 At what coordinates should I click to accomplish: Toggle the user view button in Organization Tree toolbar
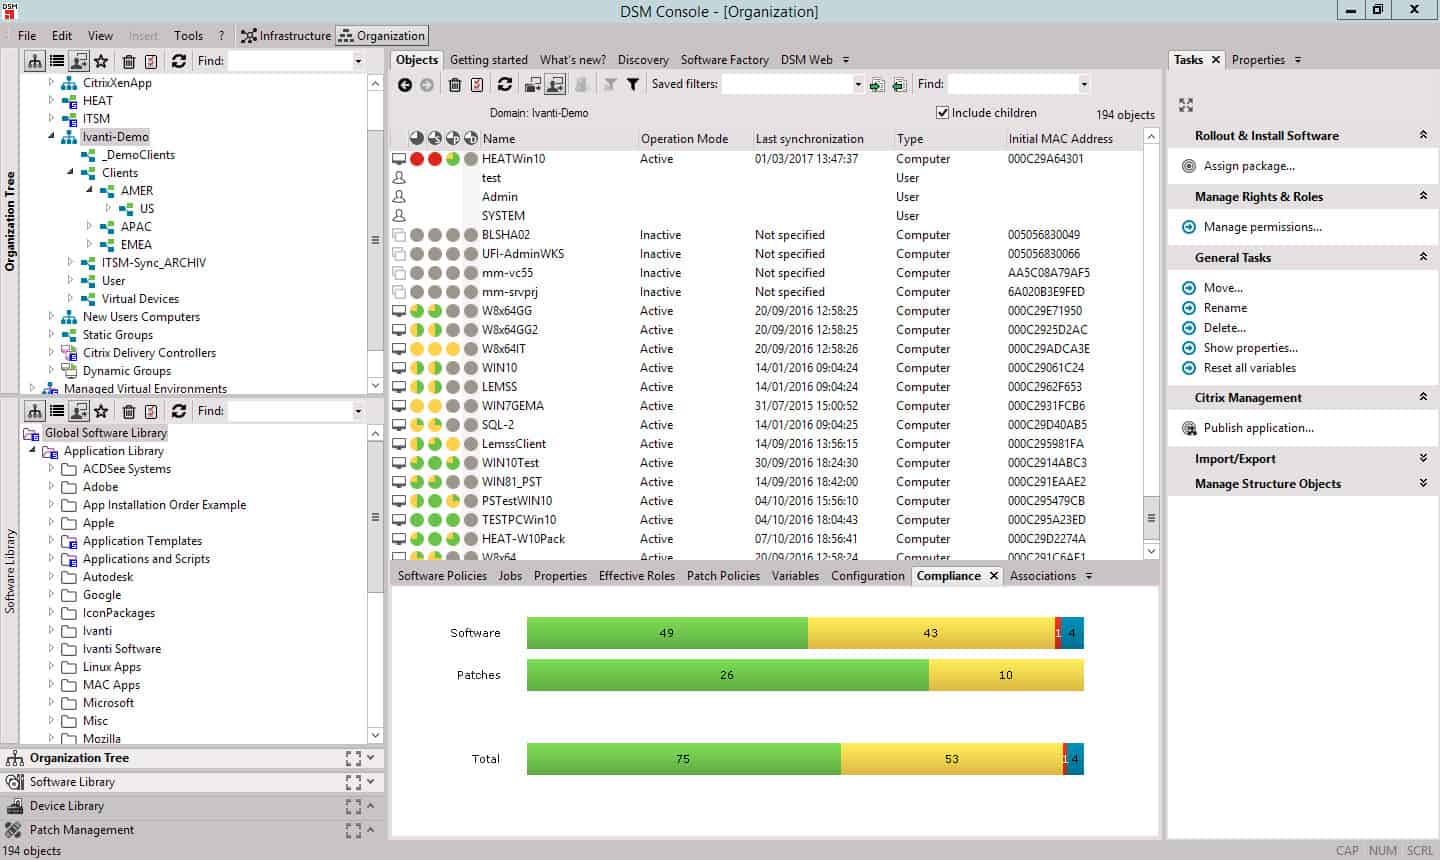[79, 61]
